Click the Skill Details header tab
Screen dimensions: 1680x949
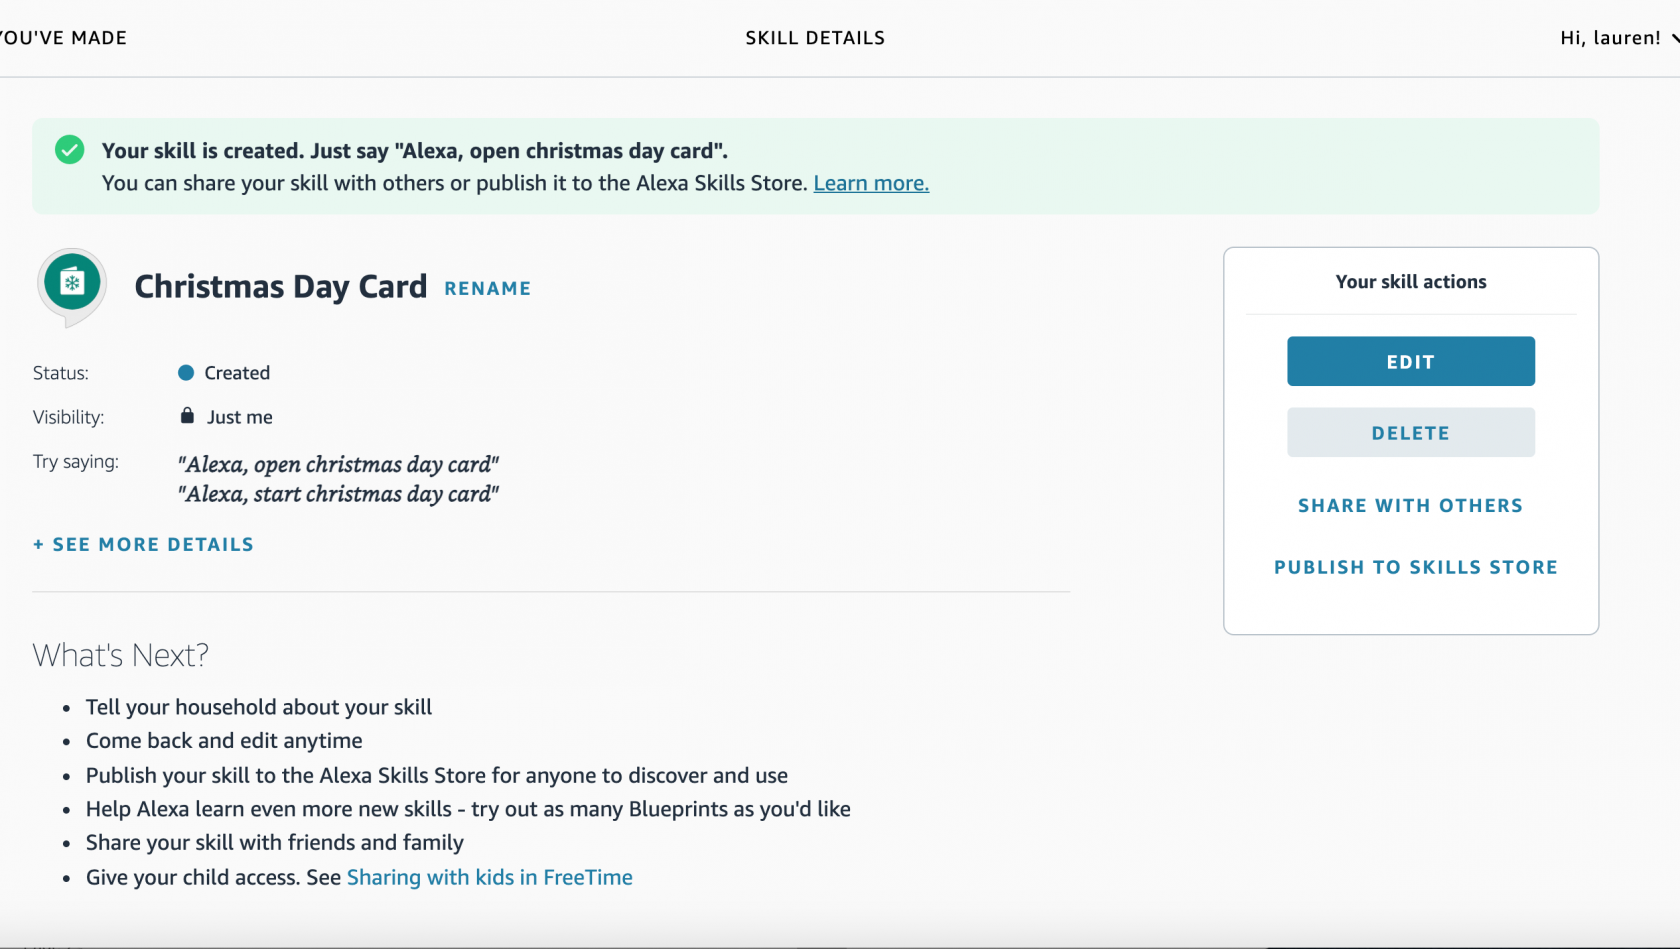815,38
